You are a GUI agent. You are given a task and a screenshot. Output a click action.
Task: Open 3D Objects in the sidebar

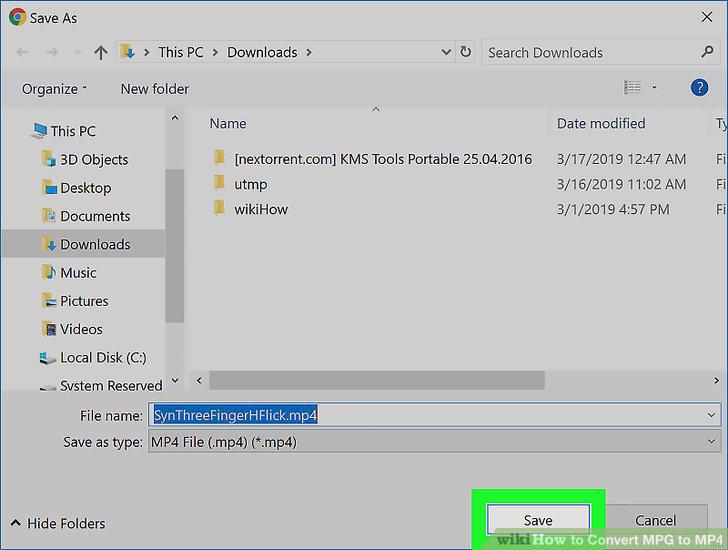(94, 160)
